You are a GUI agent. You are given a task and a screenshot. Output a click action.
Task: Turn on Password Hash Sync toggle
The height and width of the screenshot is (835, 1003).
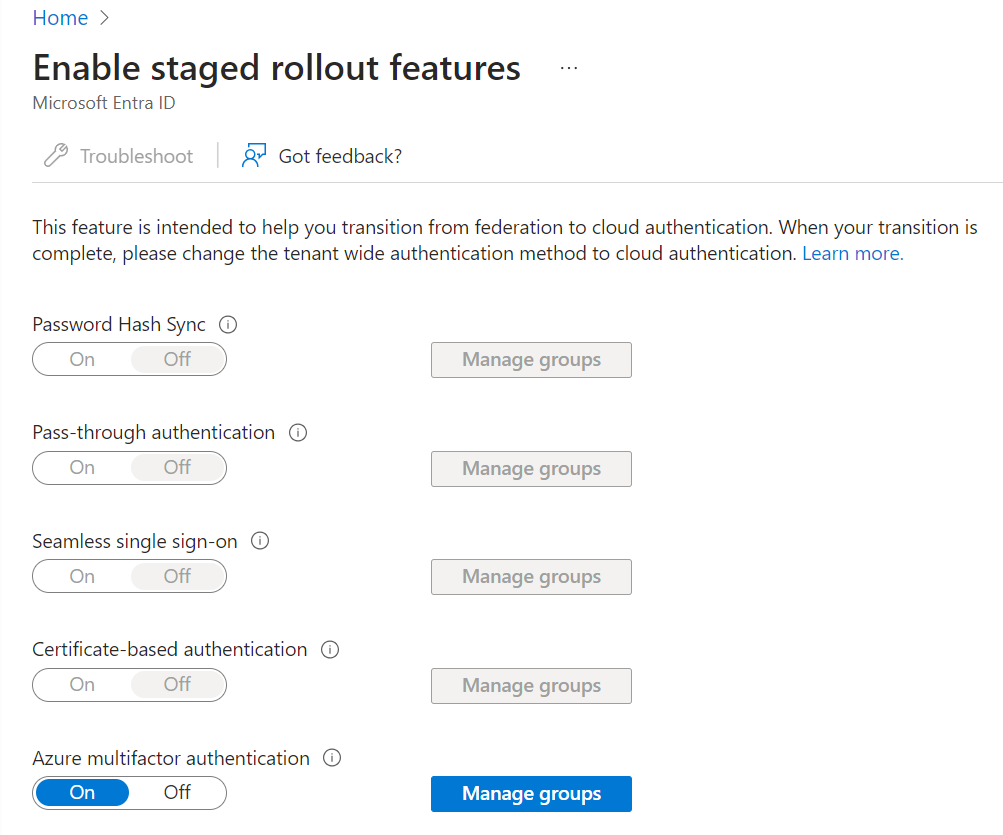(83, 360)
